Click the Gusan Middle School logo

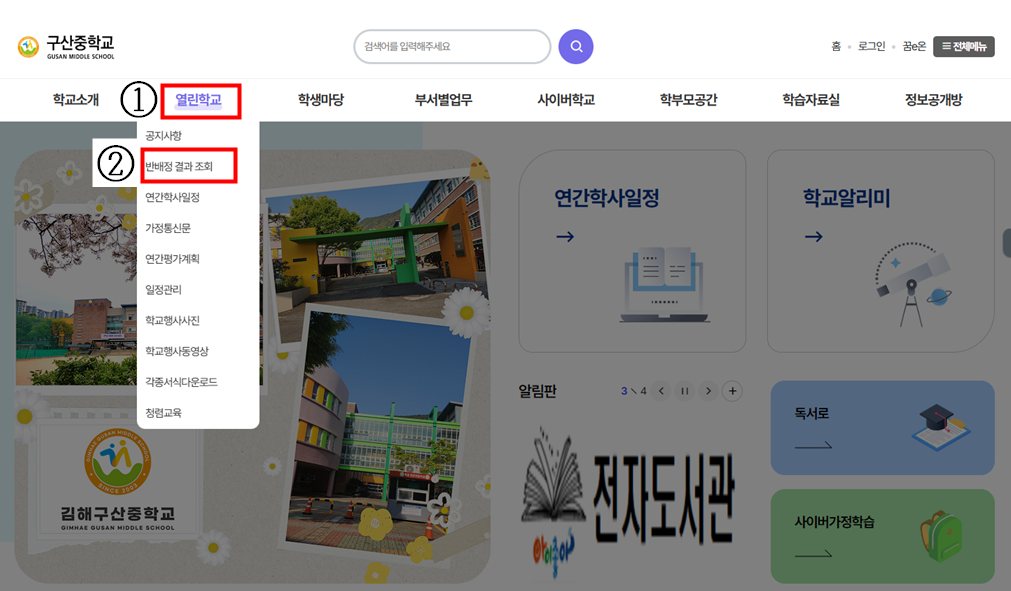coord(67,47)
